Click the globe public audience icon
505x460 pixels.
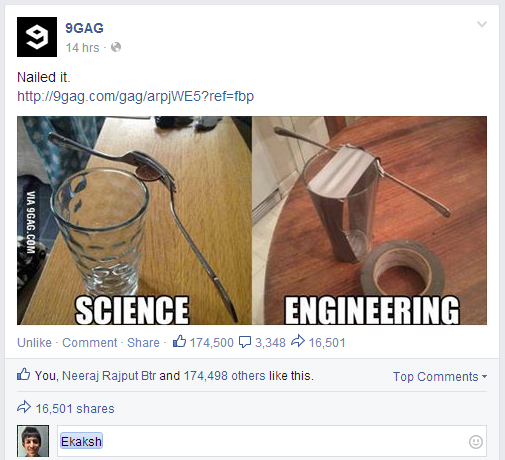tap(116, 47)
